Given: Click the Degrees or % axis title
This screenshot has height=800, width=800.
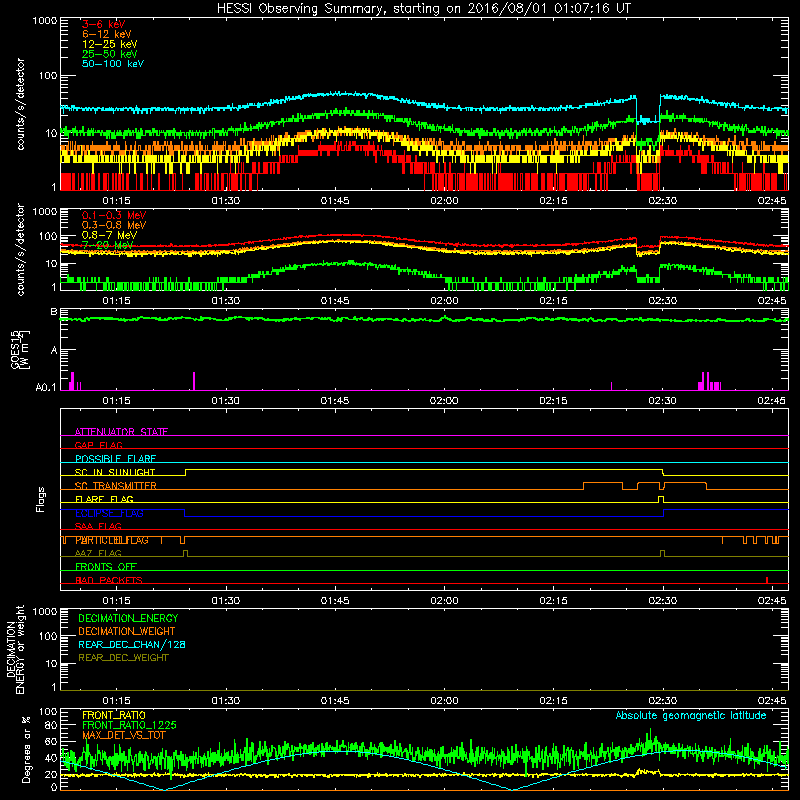Looking at the screenshot, I should tap(27, 749).
